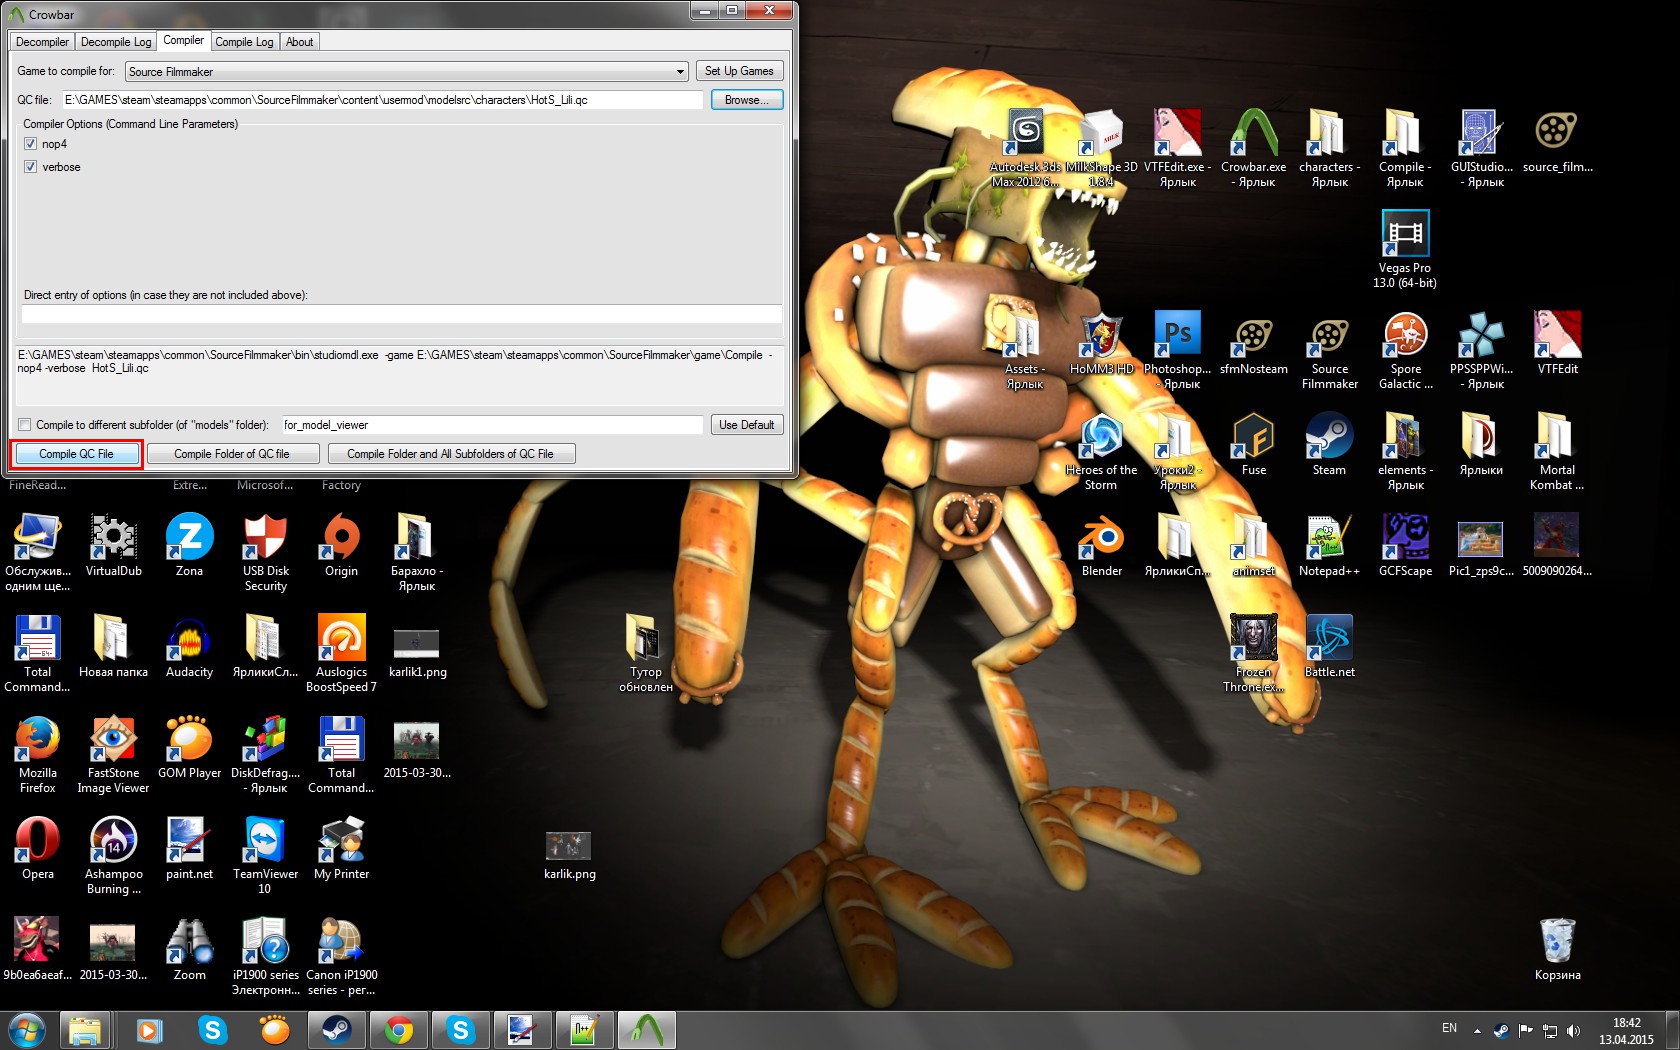Focus the for_model_viewer subfolder field
Screen dimensions: 1680x1050
[492, 425]
